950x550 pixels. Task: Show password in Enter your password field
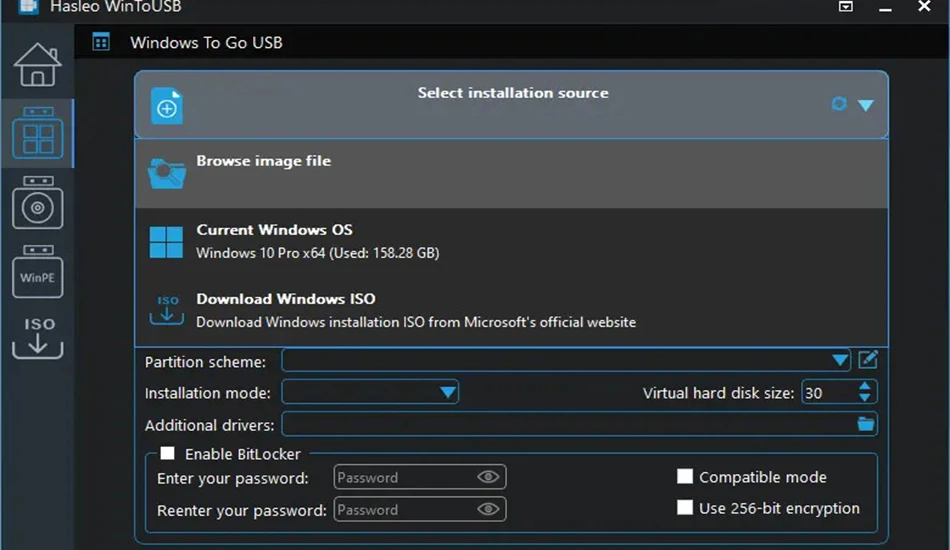(x=488, y=477)
